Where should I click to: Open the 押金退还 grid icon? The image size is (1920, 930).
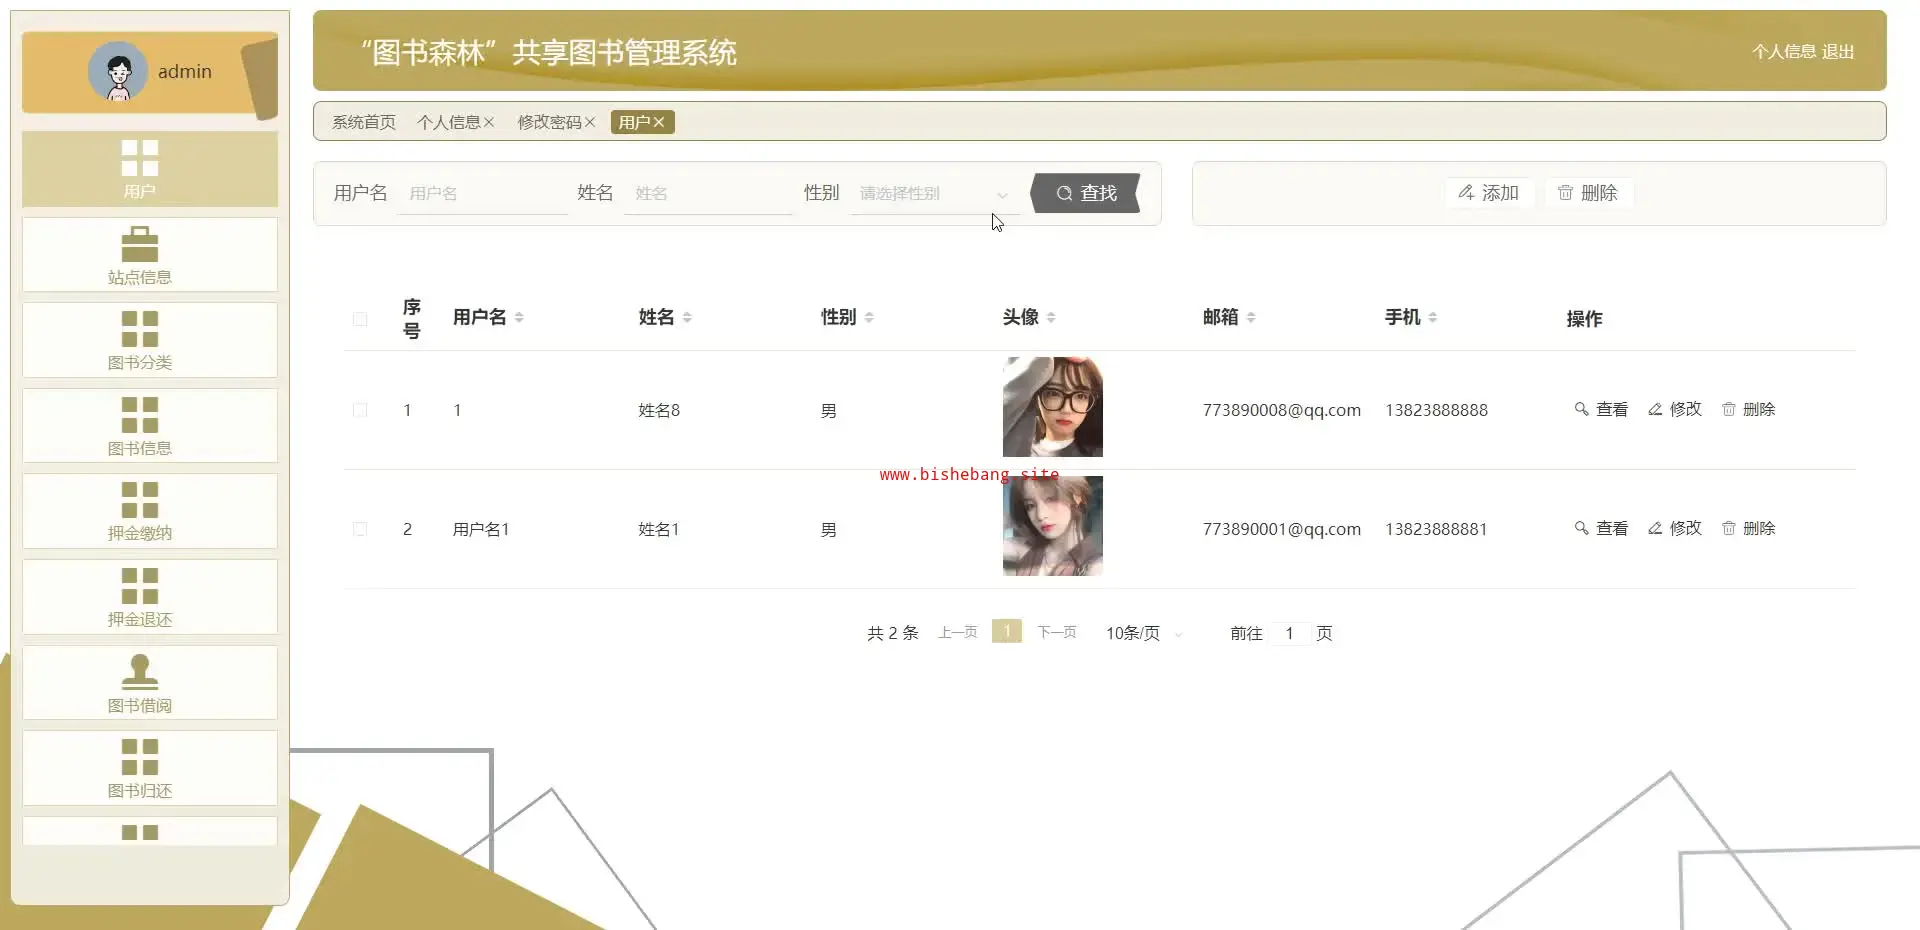pos(140,586)
